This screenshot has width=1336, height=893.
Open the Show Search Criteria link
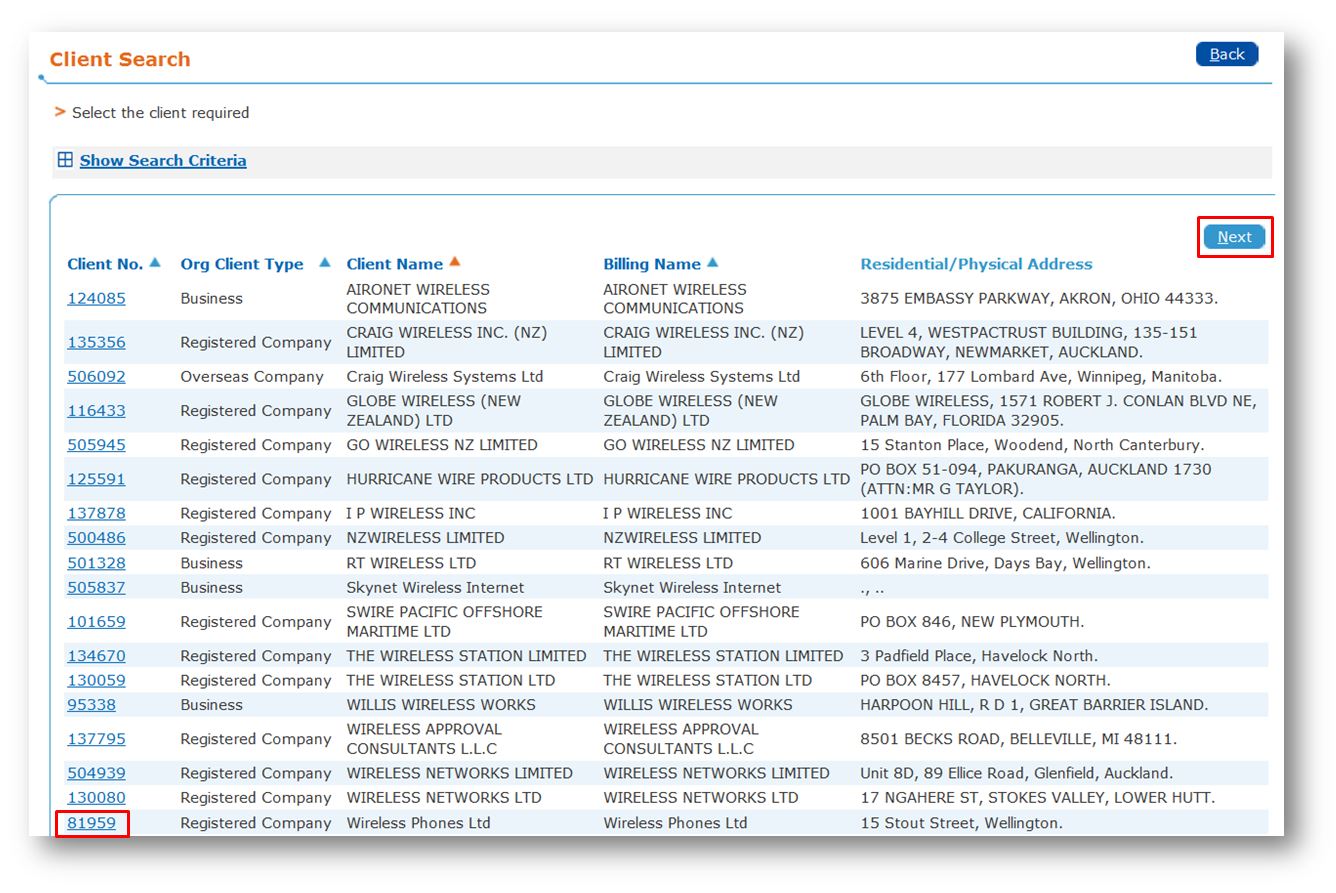[x=163, y=160]
